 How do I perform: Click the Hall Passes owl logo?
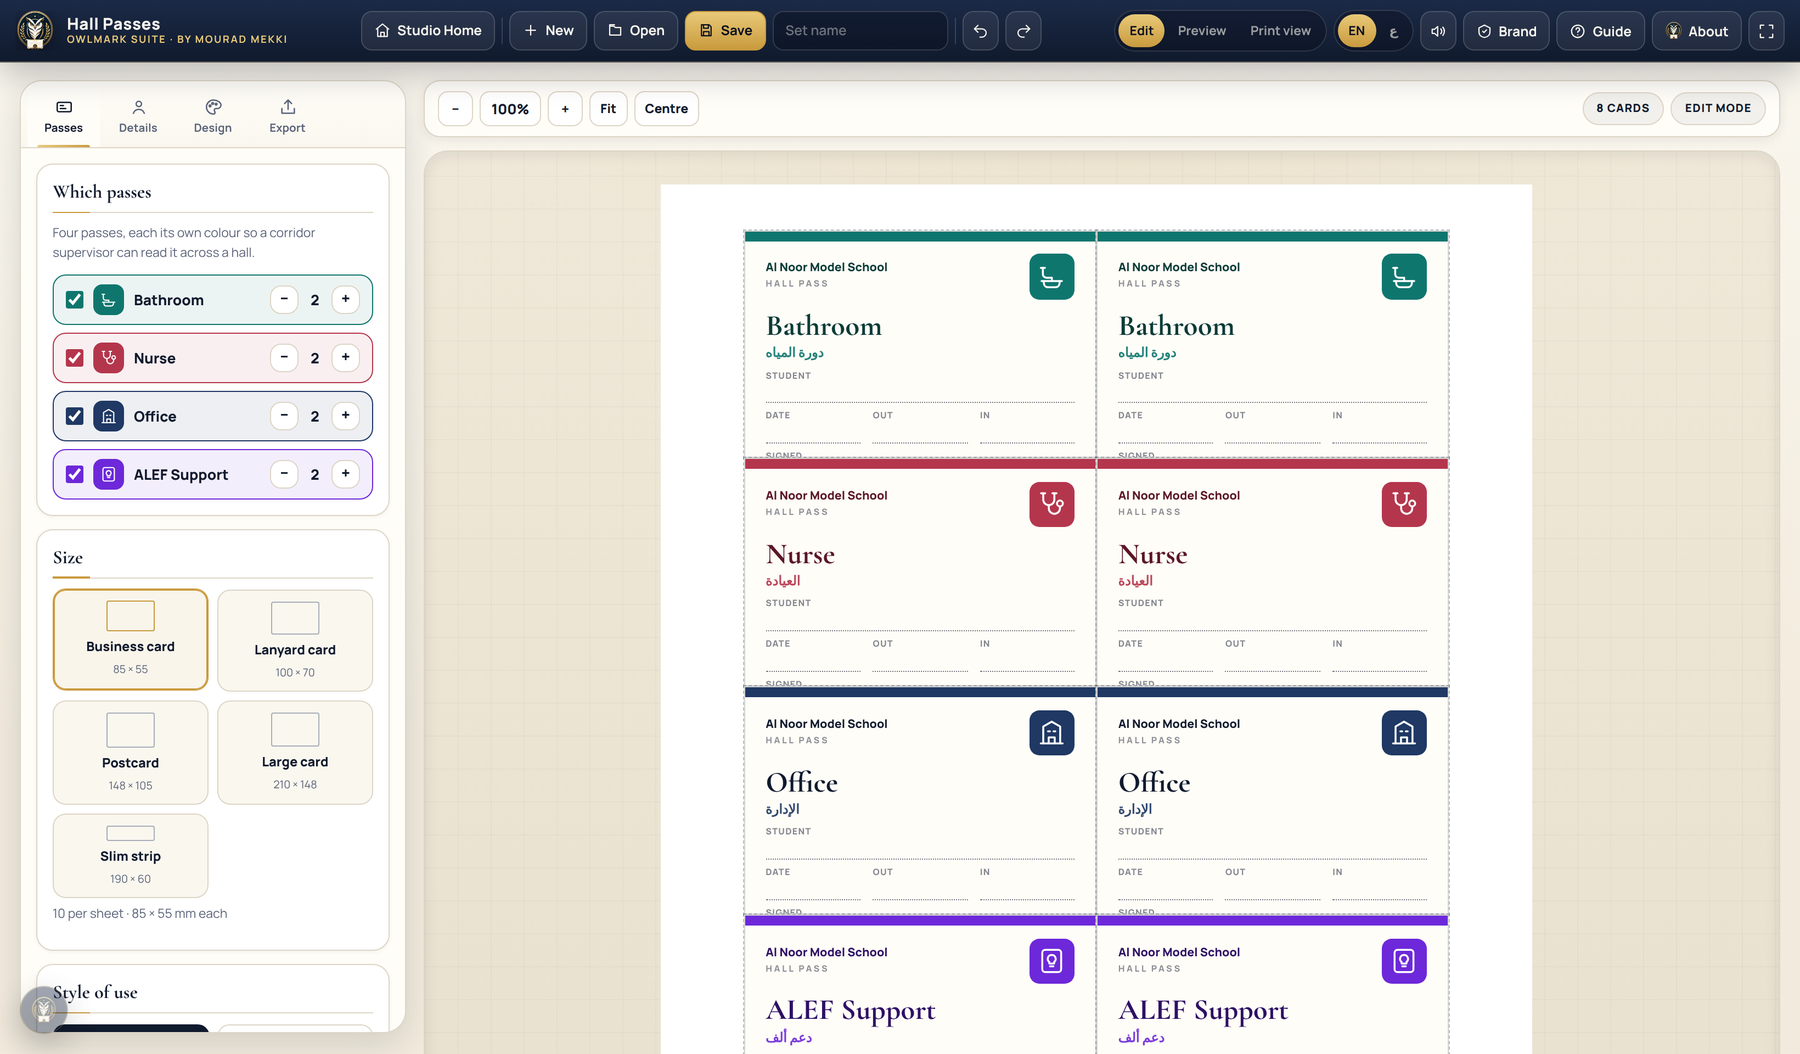click(x=36, y=30)
